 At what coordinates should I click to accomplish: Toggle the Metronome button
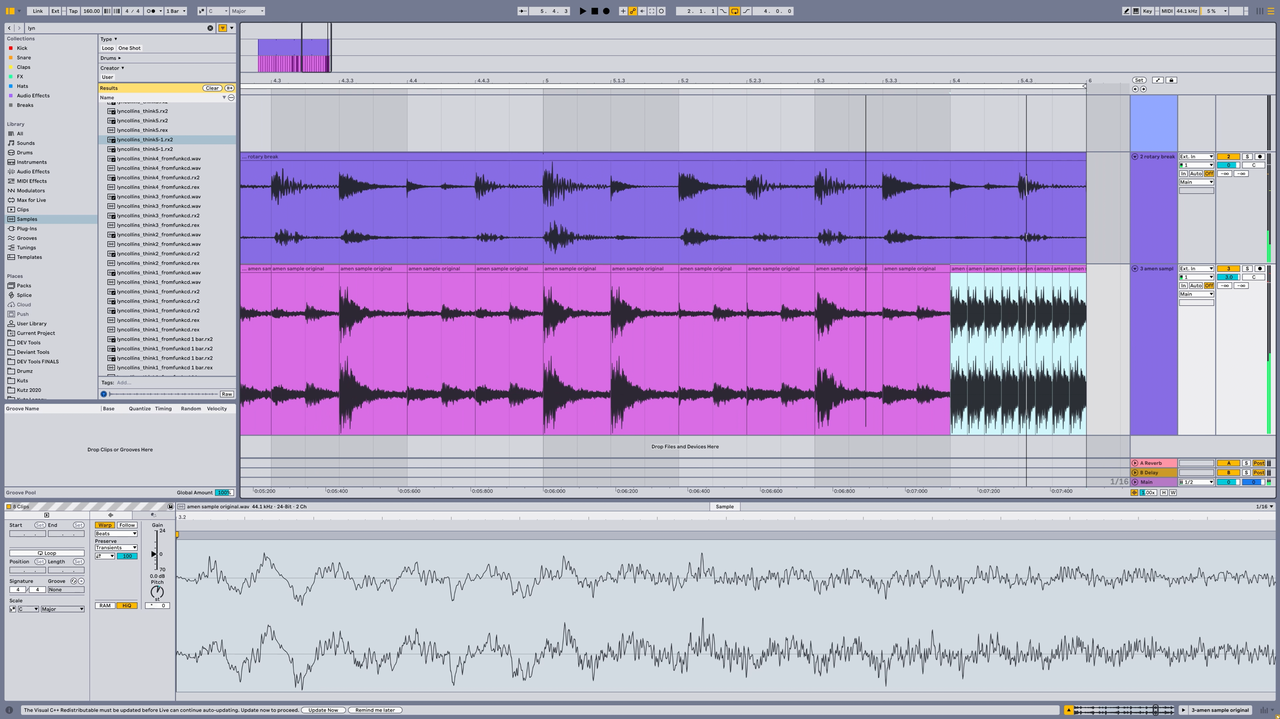(x=152, y=11)
